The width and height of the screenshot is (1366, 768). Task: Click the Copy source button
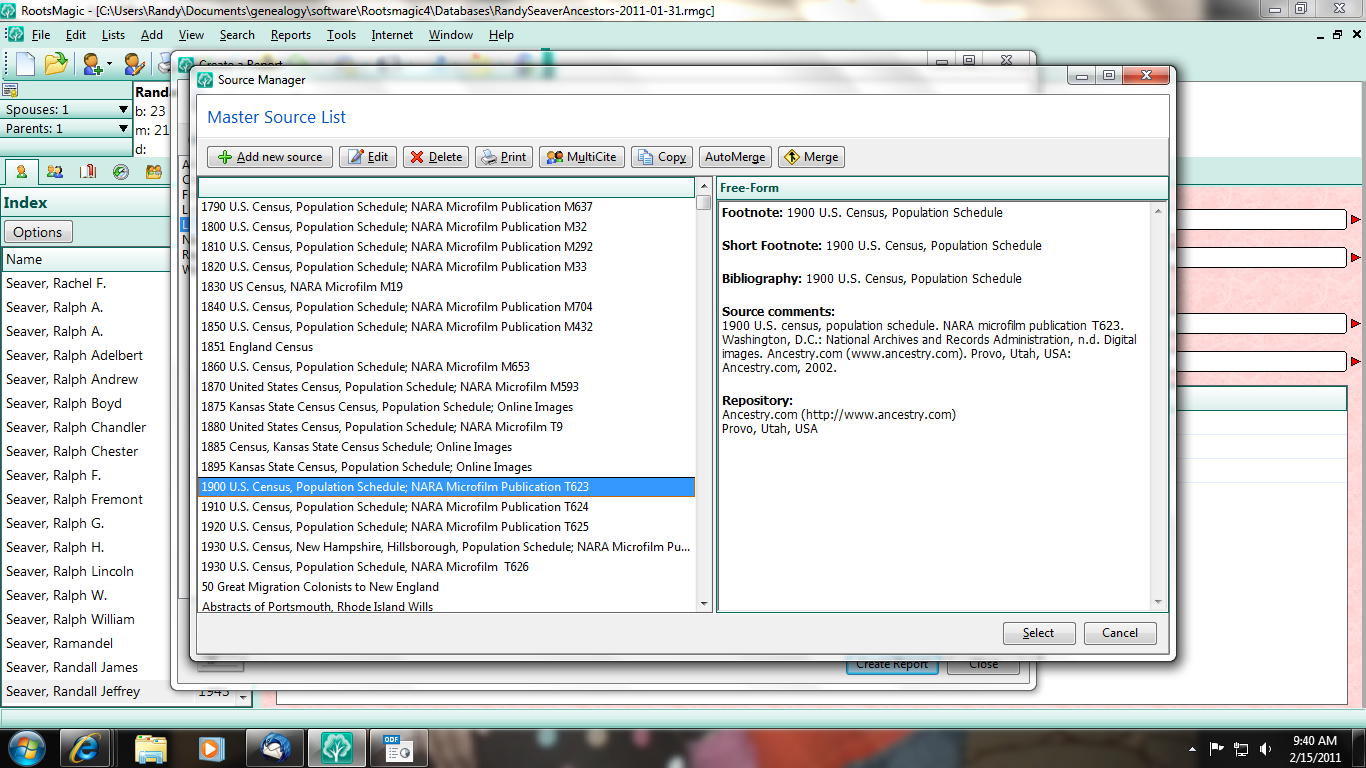[660, 157]
